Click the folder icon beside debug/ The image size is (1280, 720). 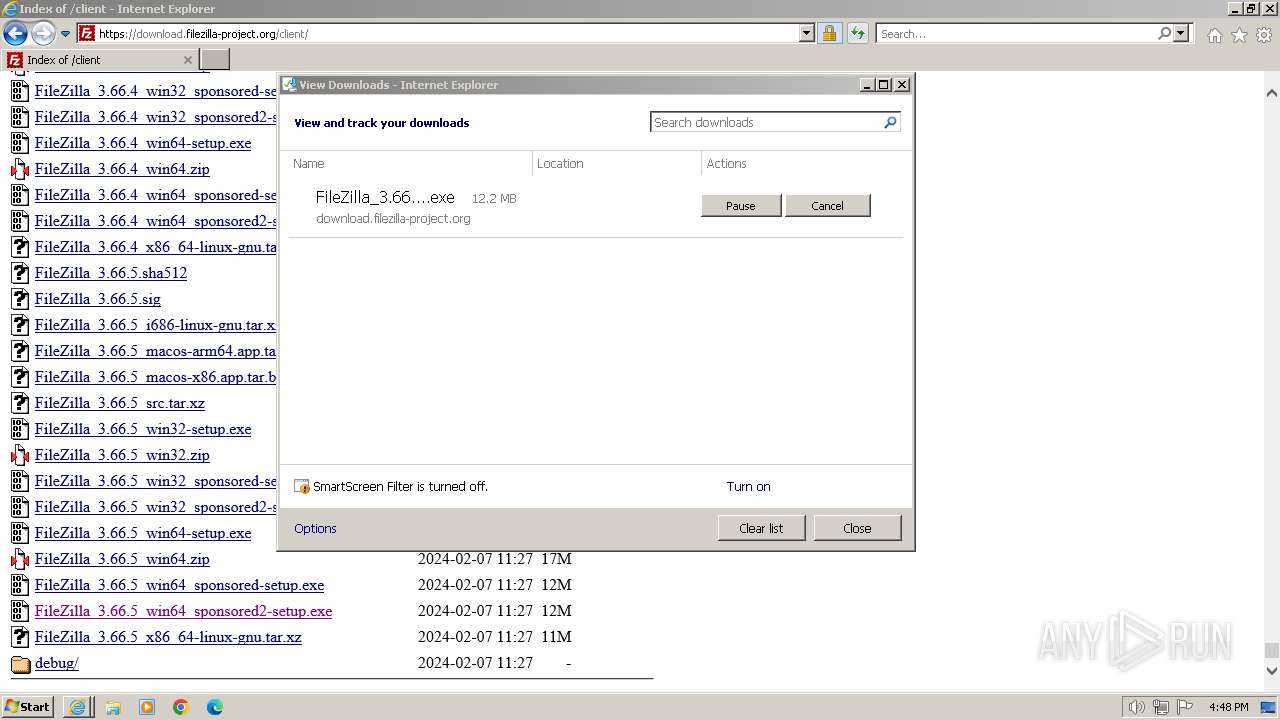click(x=20, y=663)
